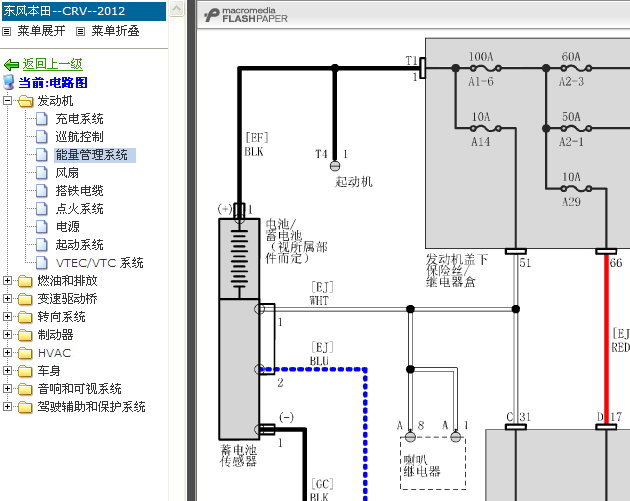
Task: Click the 返回上一级 link
Action: pos(53,64)
